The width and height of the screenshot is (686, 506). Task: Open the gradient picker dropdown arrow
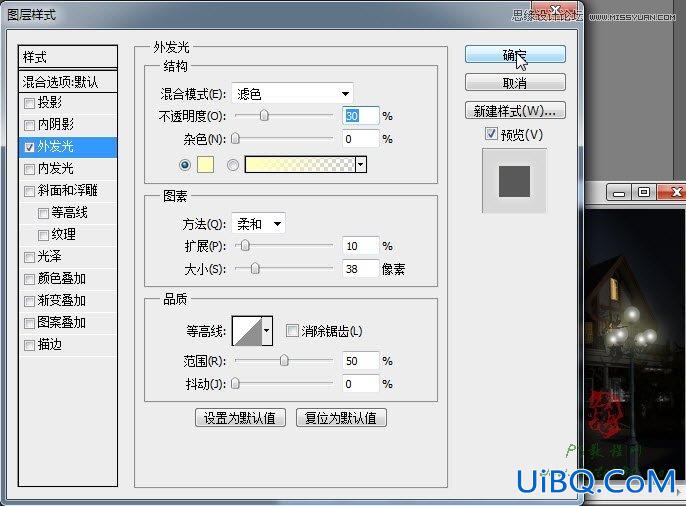coord(361,164)
